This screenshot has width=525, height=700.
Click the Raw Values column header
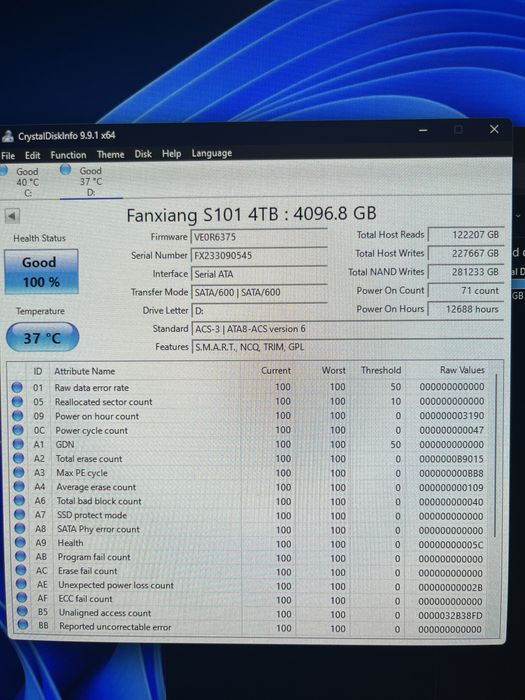(462, 370)
